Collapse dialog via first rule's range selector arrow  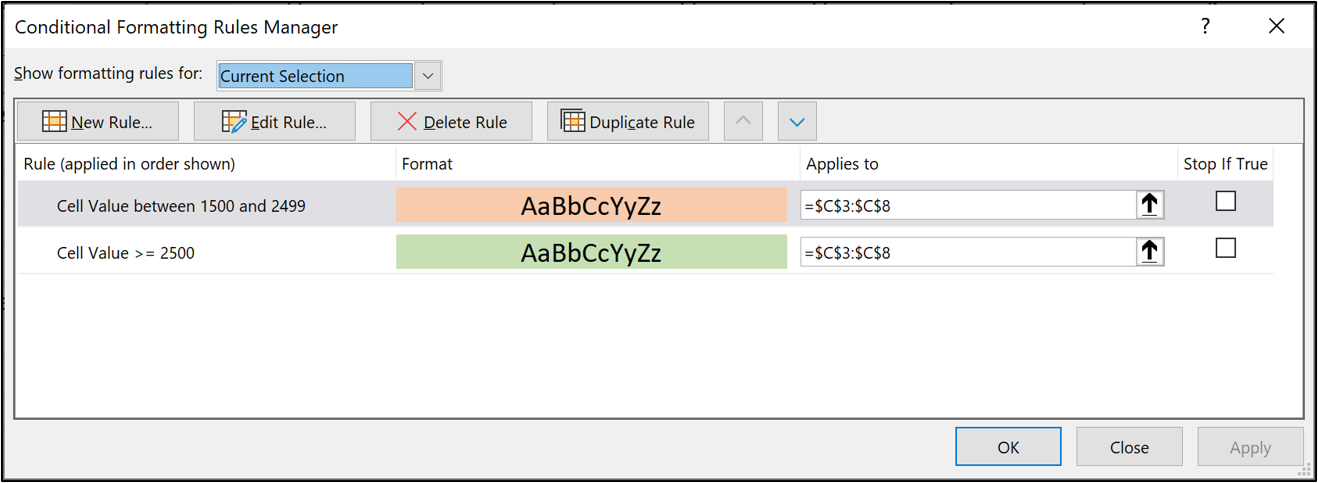1150,205
